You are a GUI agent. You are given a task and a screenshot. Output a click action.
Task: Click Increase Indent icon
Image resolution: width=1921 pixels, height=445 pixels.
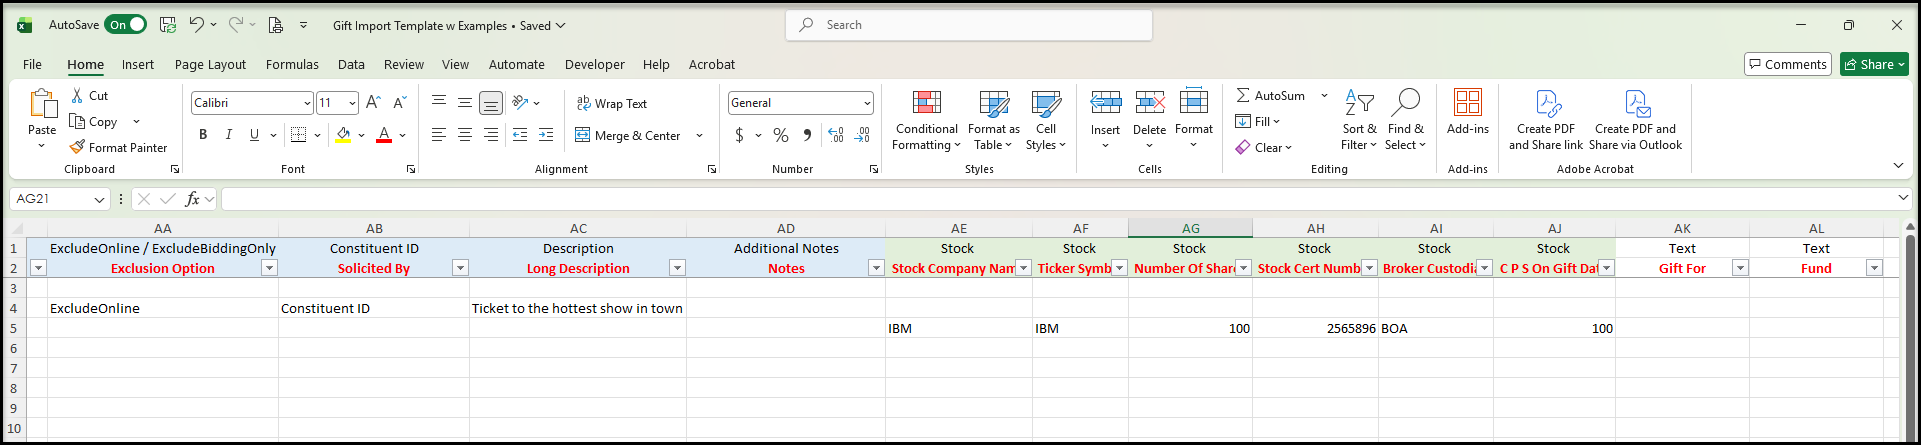click(x=546, y=135)
